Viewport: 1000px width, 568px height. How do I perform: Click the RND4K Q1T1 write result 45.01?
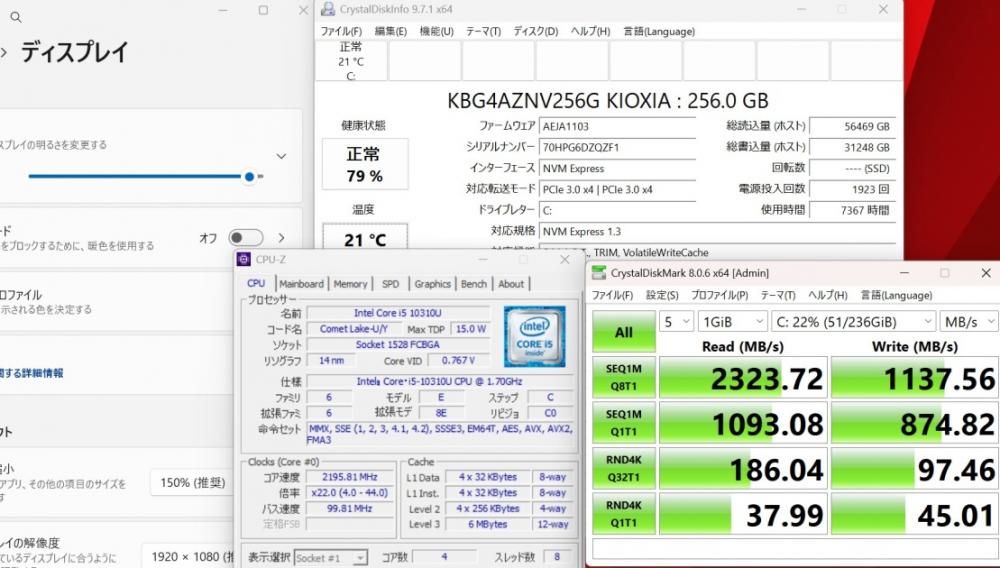pos(915,514)
